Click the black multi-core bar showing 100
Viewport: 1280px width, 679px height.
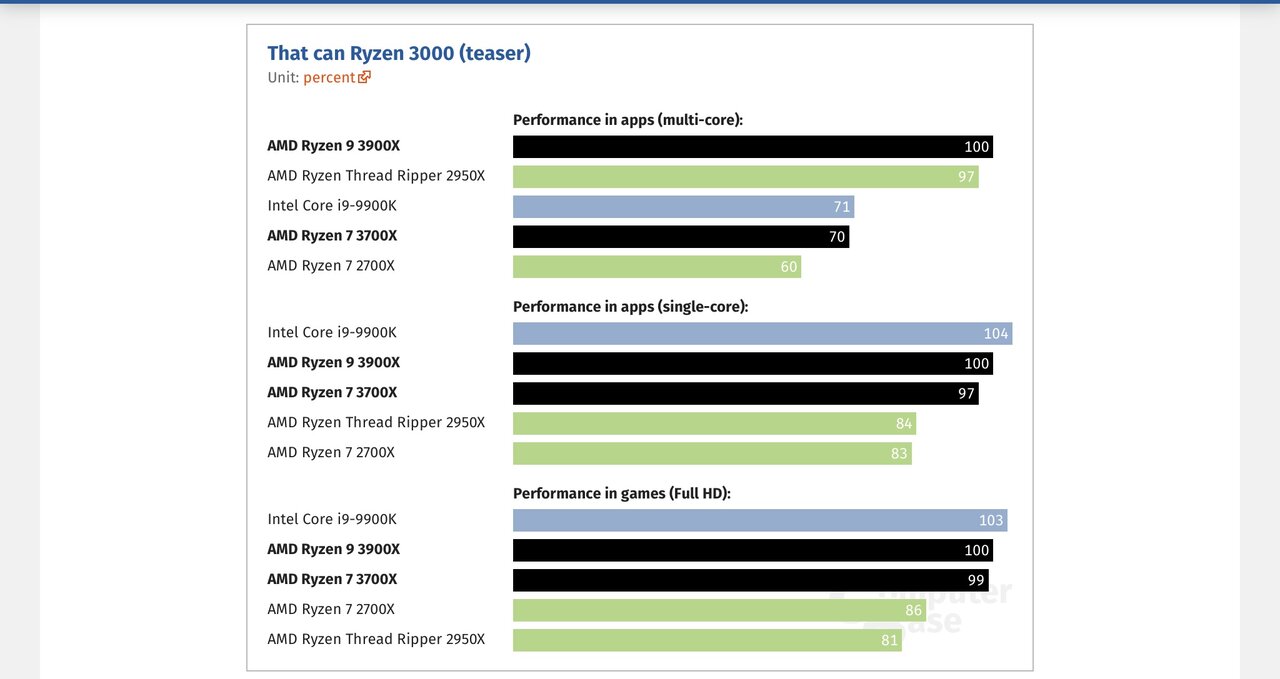coord(753,147)
